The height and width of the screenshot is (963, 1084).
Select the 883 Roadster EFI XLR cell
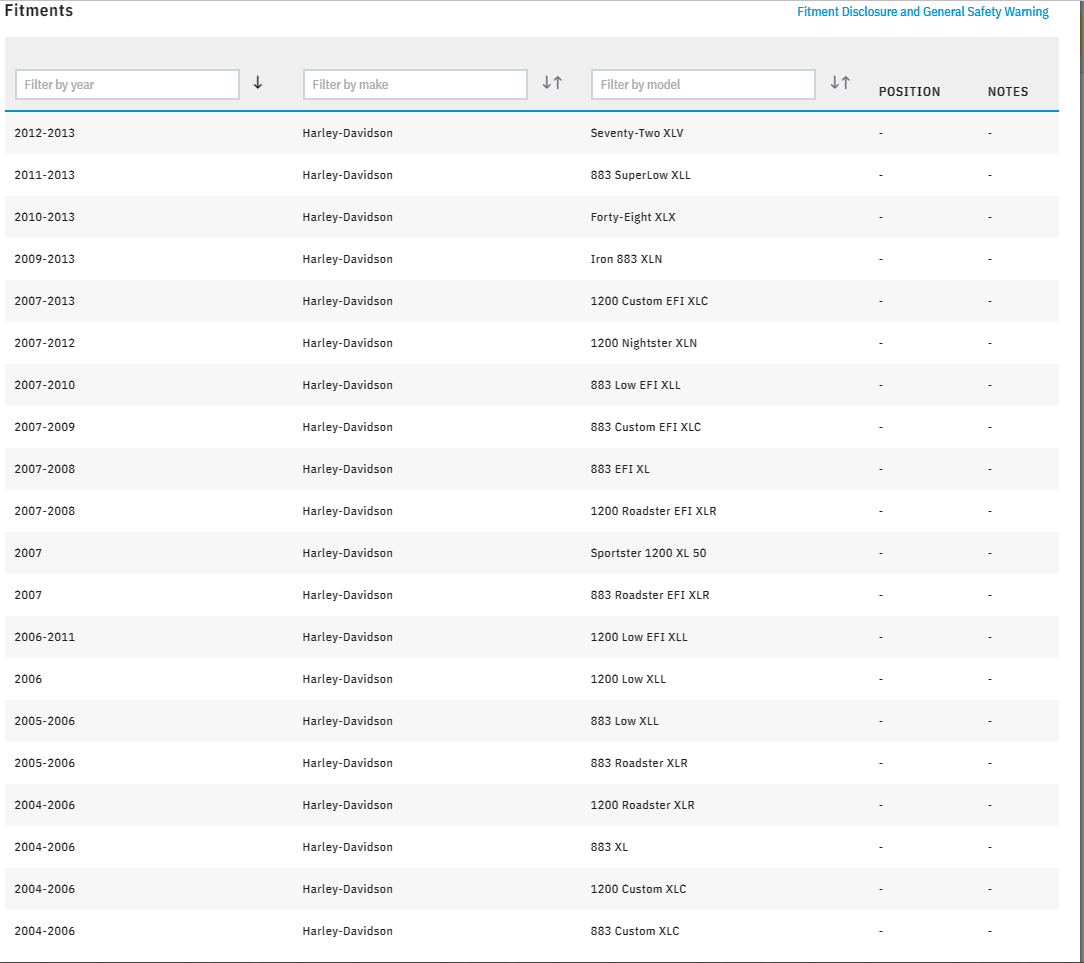[650, 595]
